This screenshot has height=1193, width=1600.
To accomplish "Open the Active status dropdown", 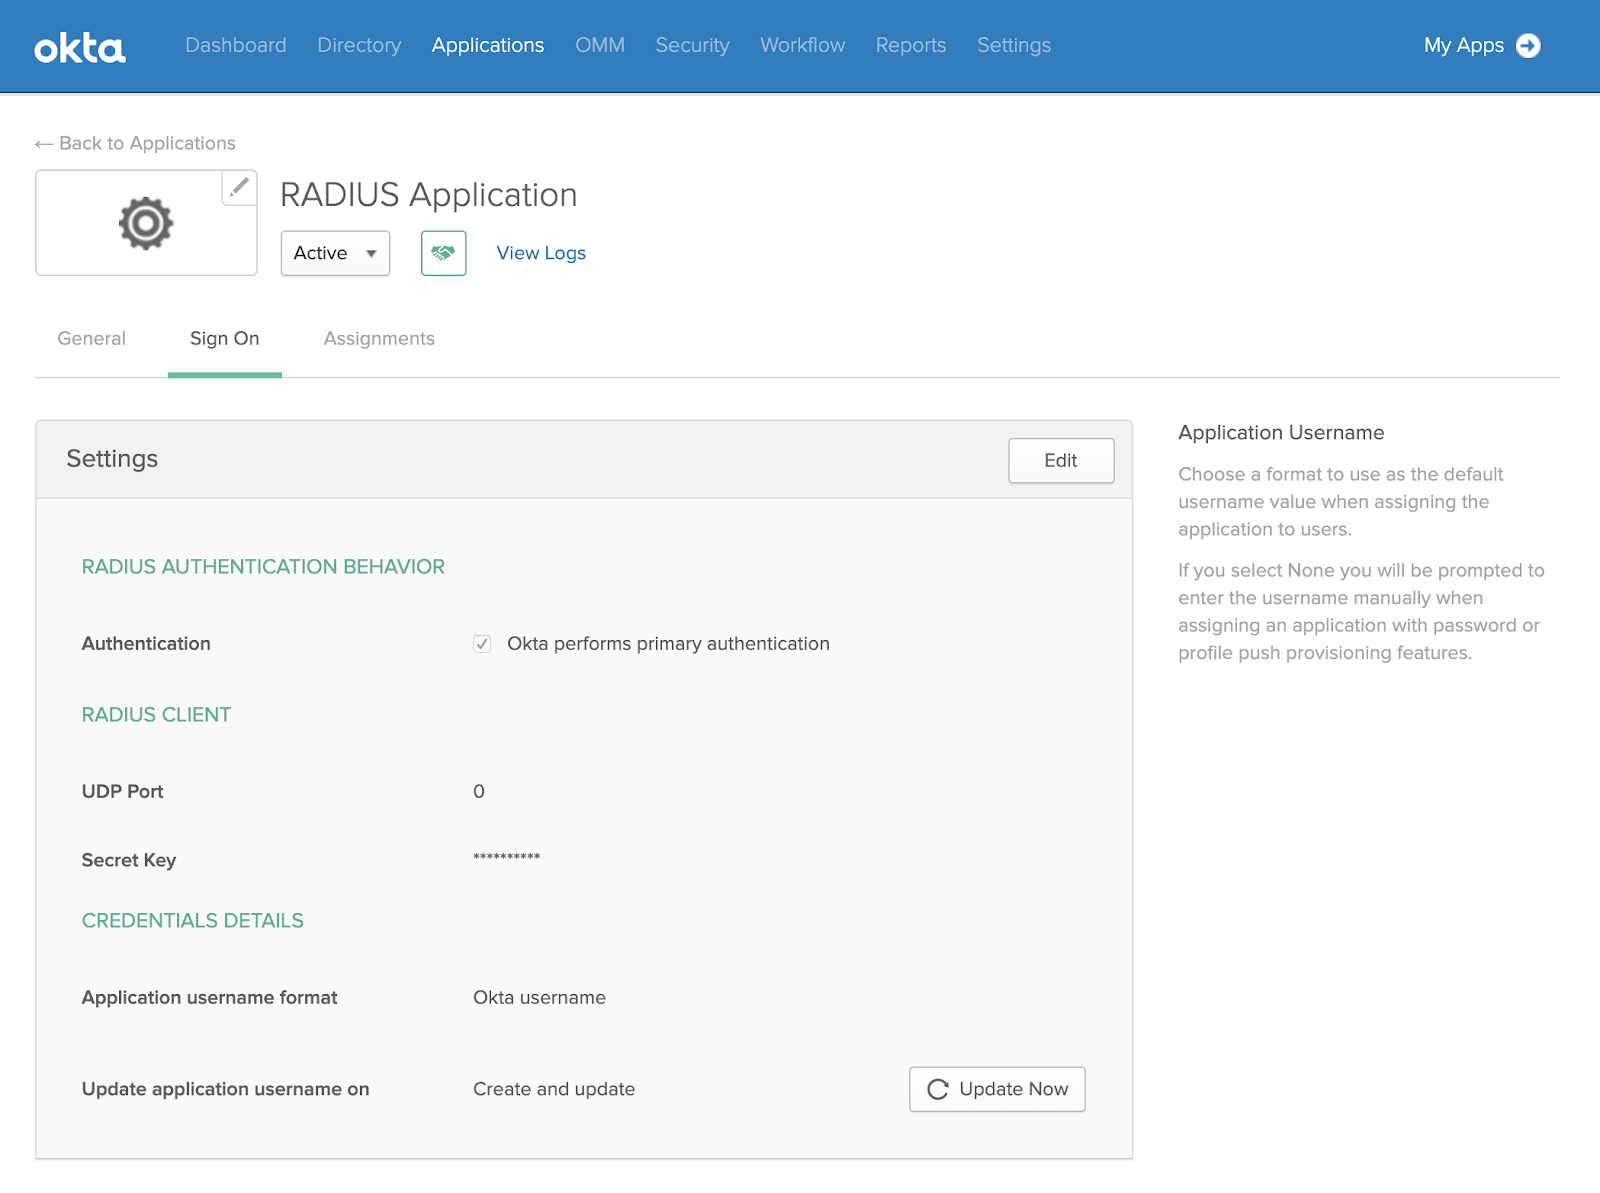I will click(x=335, y=253).
